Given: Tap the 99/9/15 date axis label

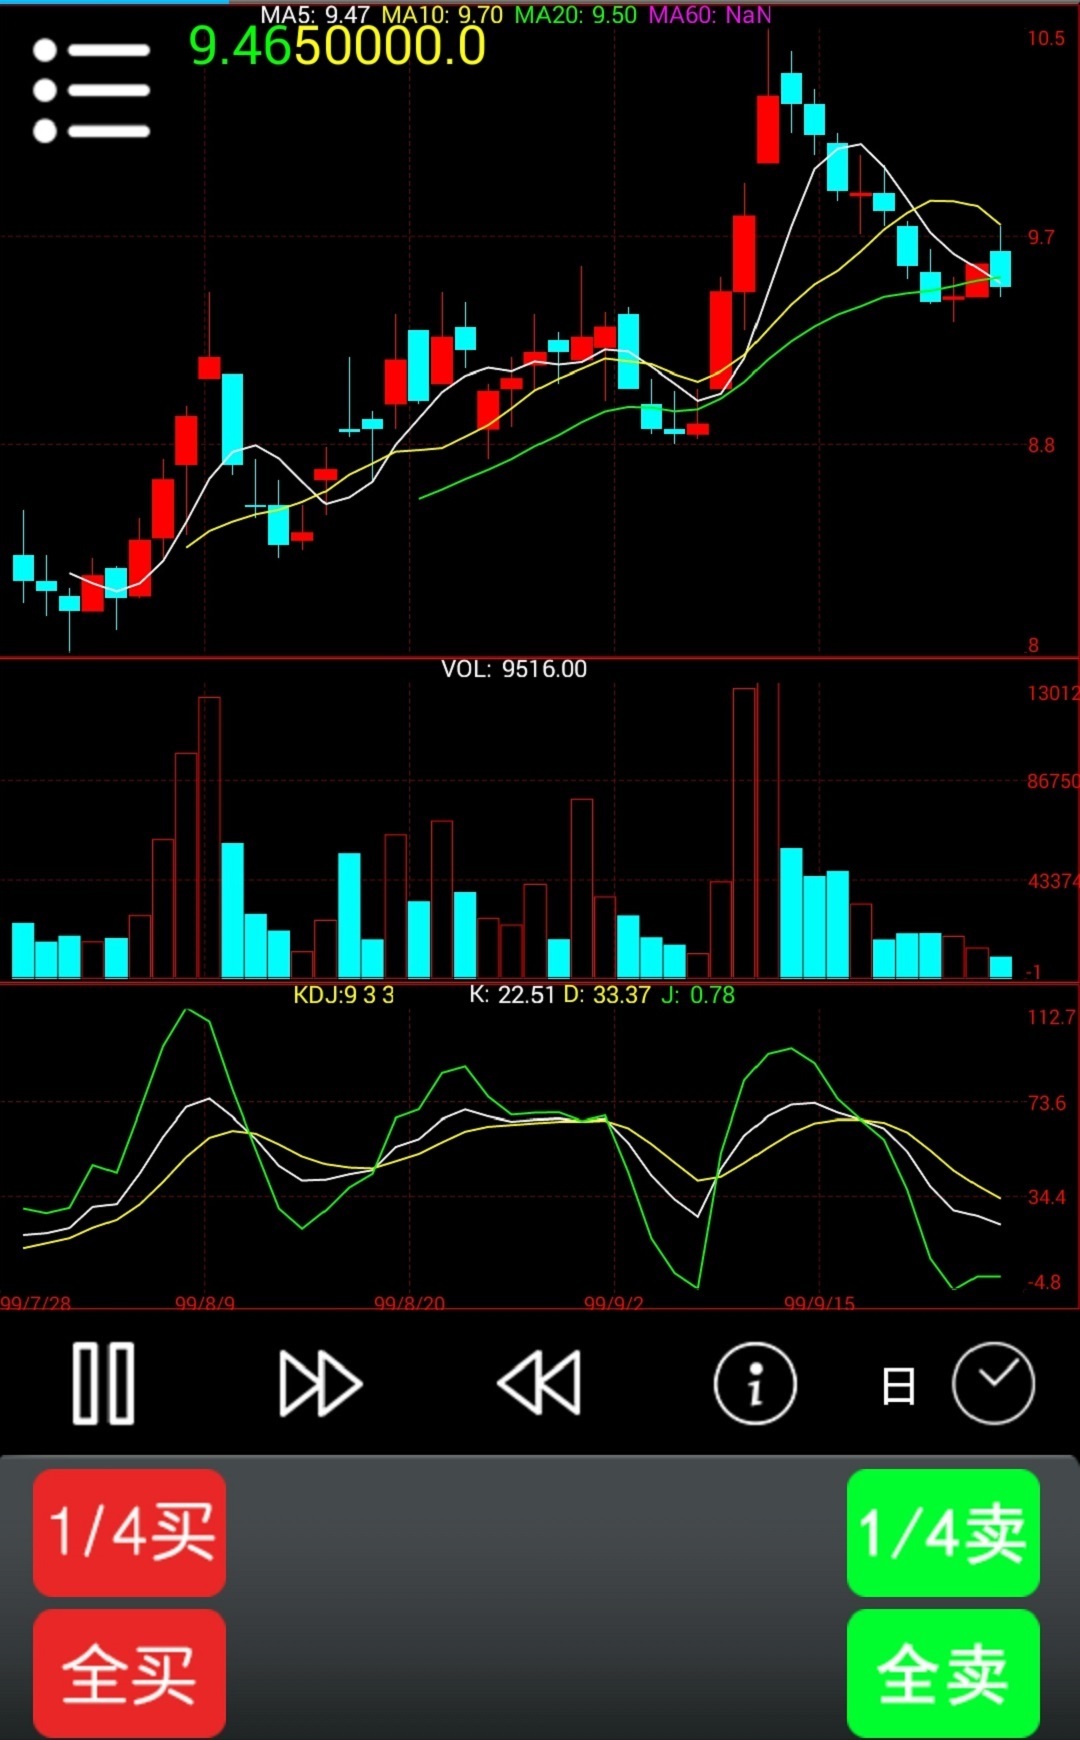Looking at the screenshot, I should (x=819, y=1302).
